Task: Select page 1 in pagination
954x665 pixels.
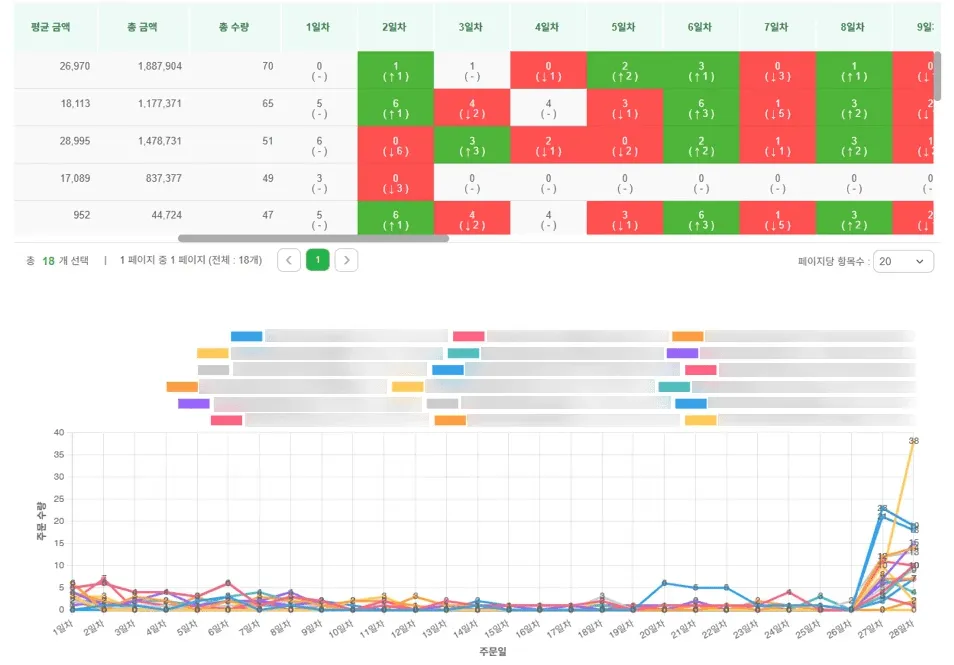Action: pos(318,260)
